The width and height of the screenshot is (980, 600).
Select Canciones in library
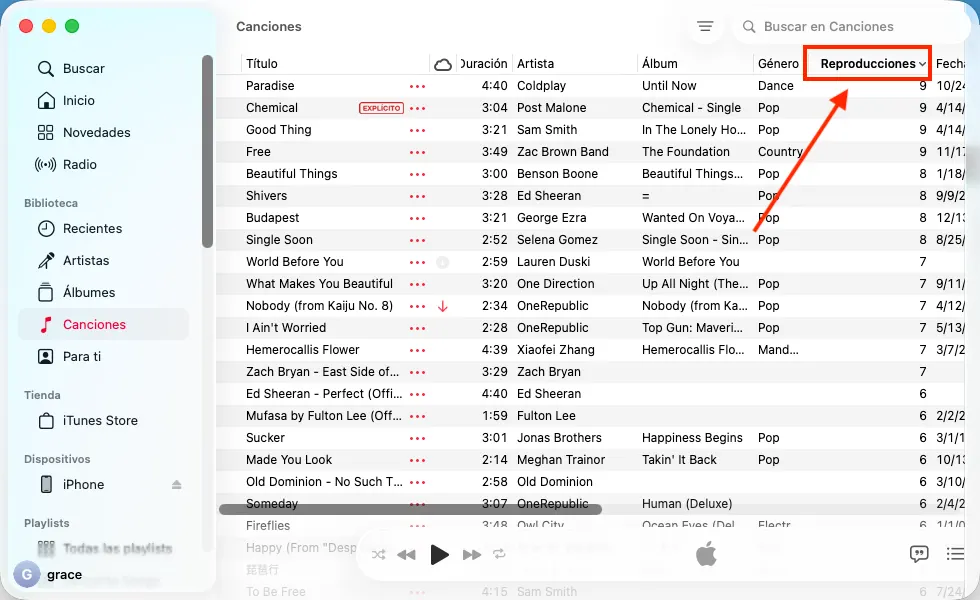(x=103, y=324)
